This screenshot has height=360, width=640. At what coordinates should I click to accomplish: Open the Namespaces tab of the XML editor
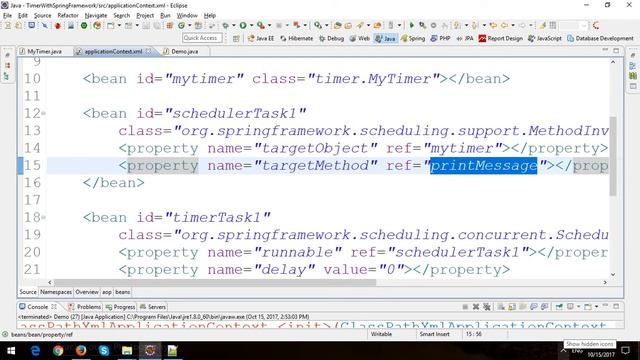[56, 292]
